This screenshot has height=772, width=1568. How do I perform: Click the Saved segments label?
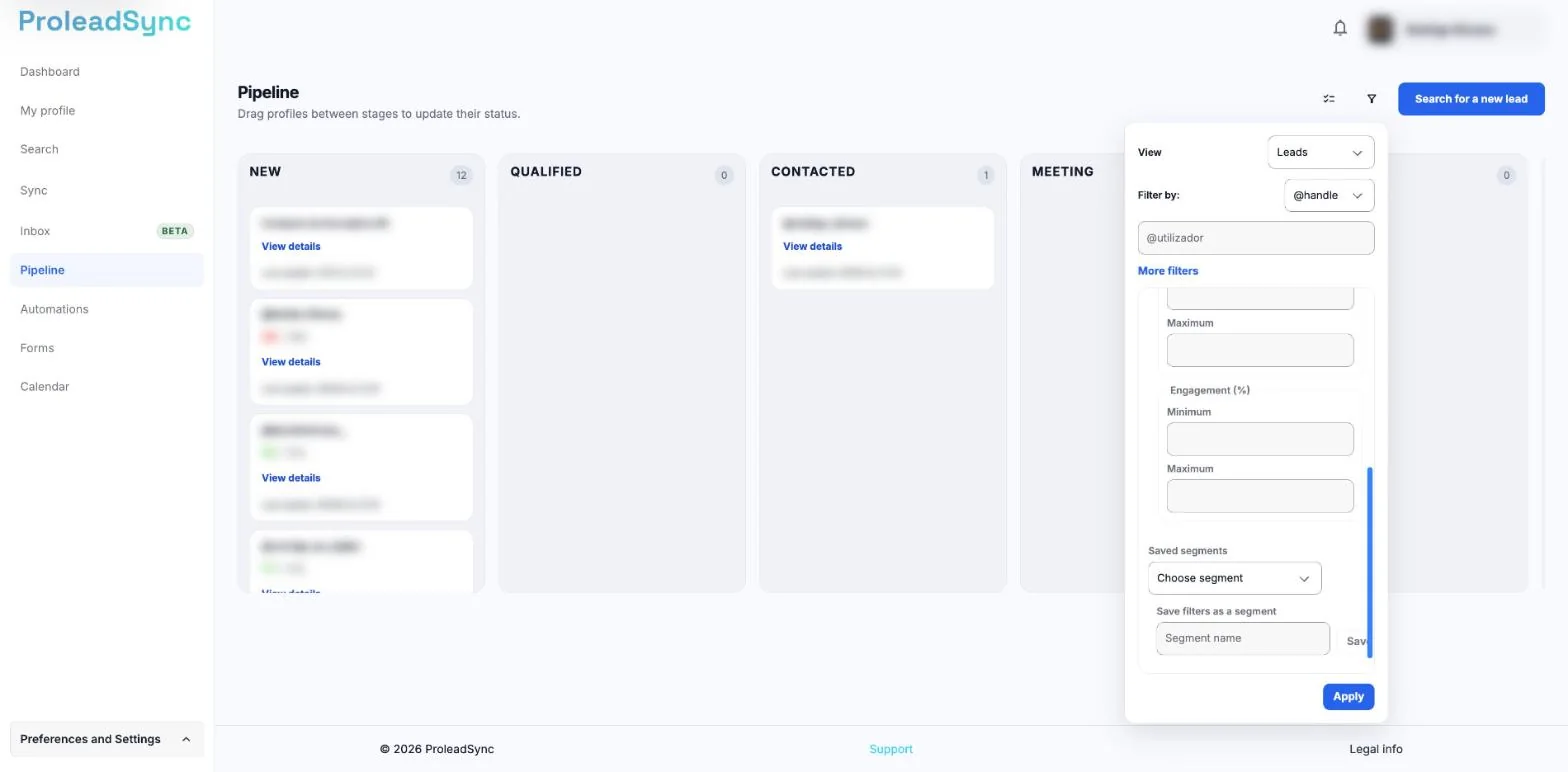click(x=1187, y=551)
